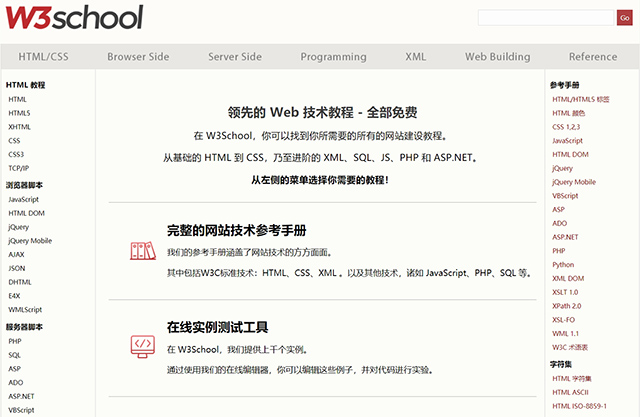The width and height of the screenshot is (640, 417).
Task: Open HTML DOM tutorial in left sidebar
Action: coord(26,213)
